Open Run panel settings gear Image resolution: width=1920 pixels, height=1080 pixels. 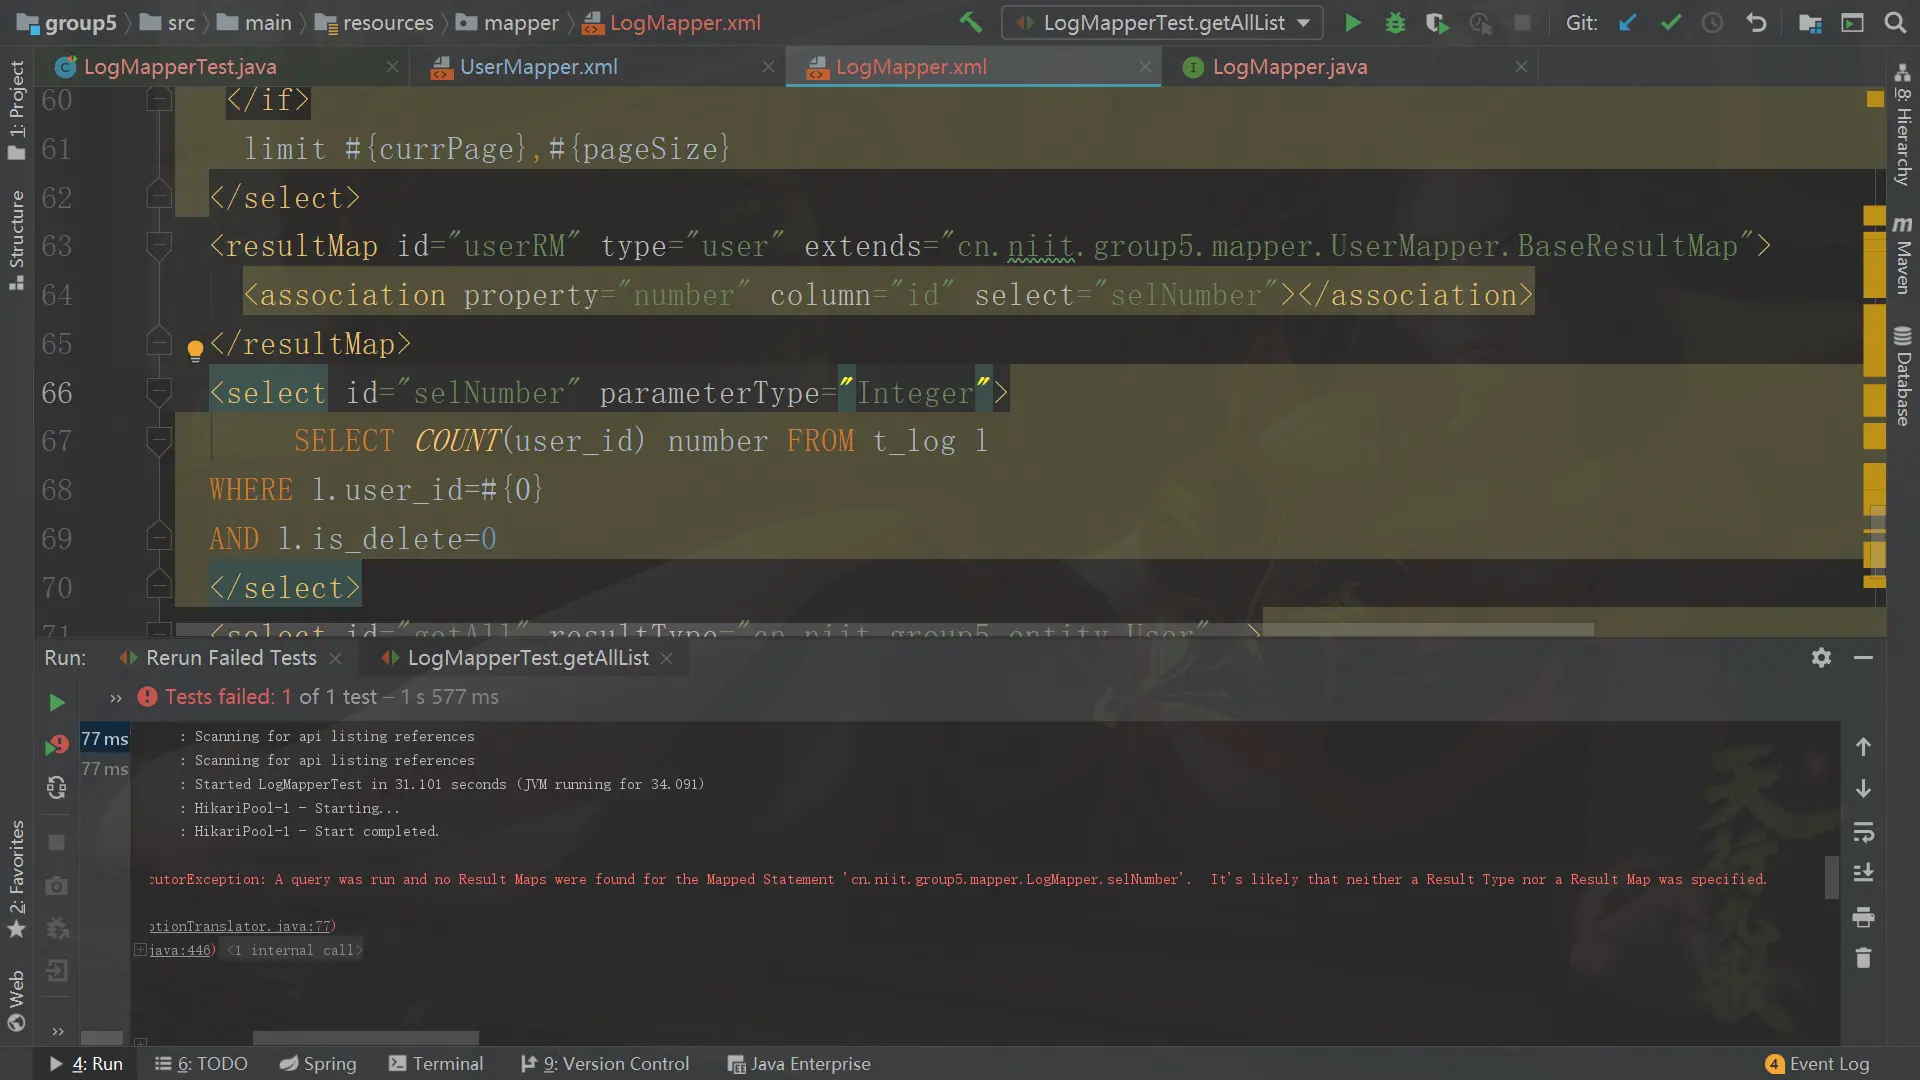click(1821, 657)
